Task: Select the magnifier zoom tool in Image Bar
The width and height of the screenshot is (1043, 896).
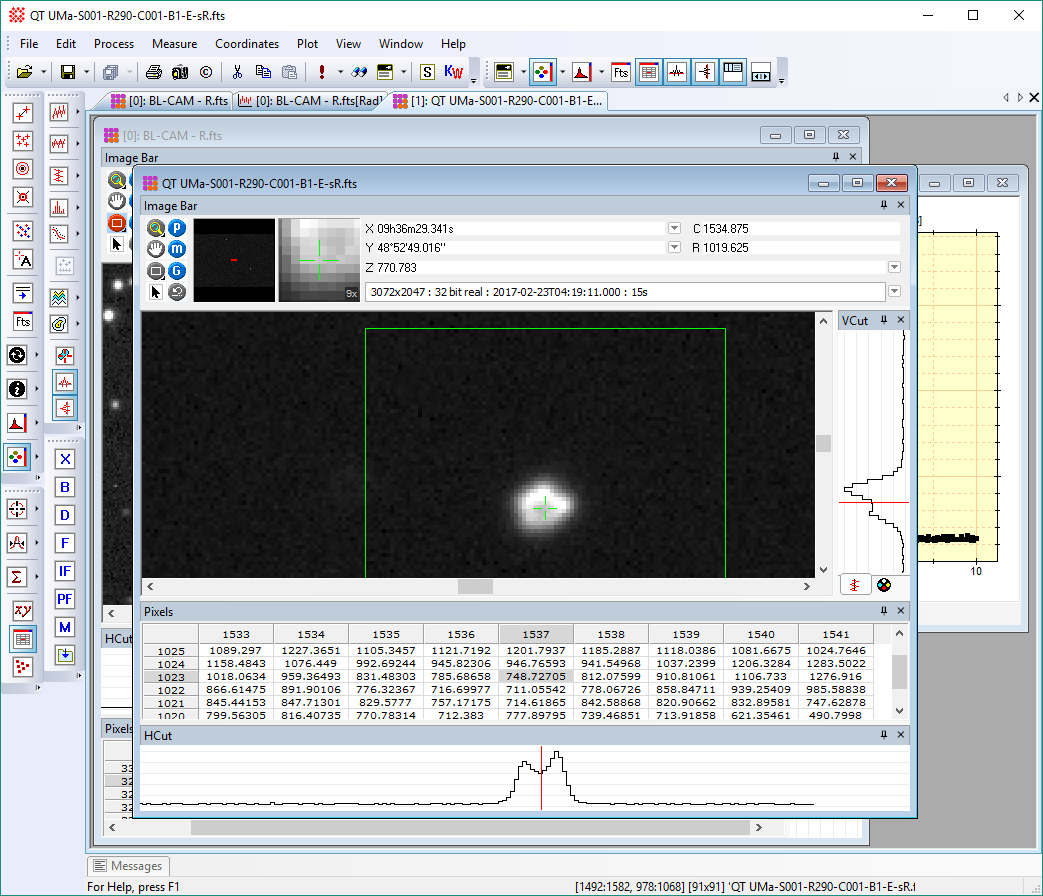Action: (x=156, y=228)
